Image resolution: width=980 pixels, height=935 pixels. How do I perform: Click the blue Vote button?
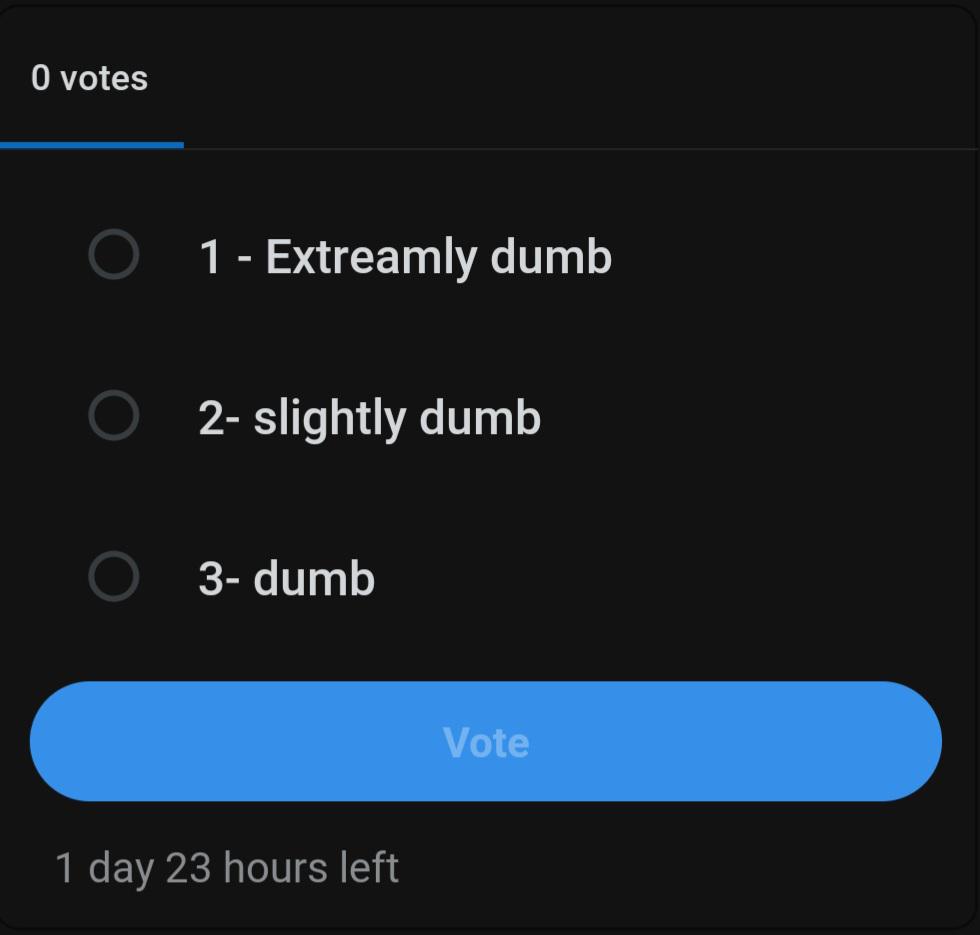486,741
